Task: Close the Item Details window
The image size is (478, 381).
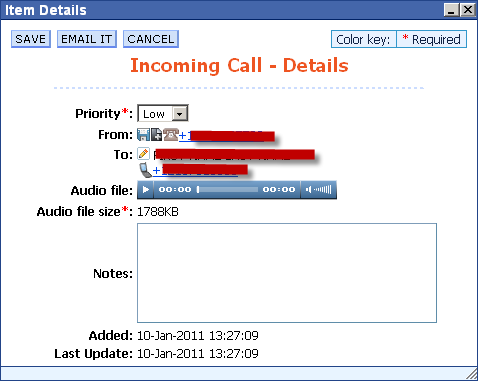Action: (x=468, y=10)
